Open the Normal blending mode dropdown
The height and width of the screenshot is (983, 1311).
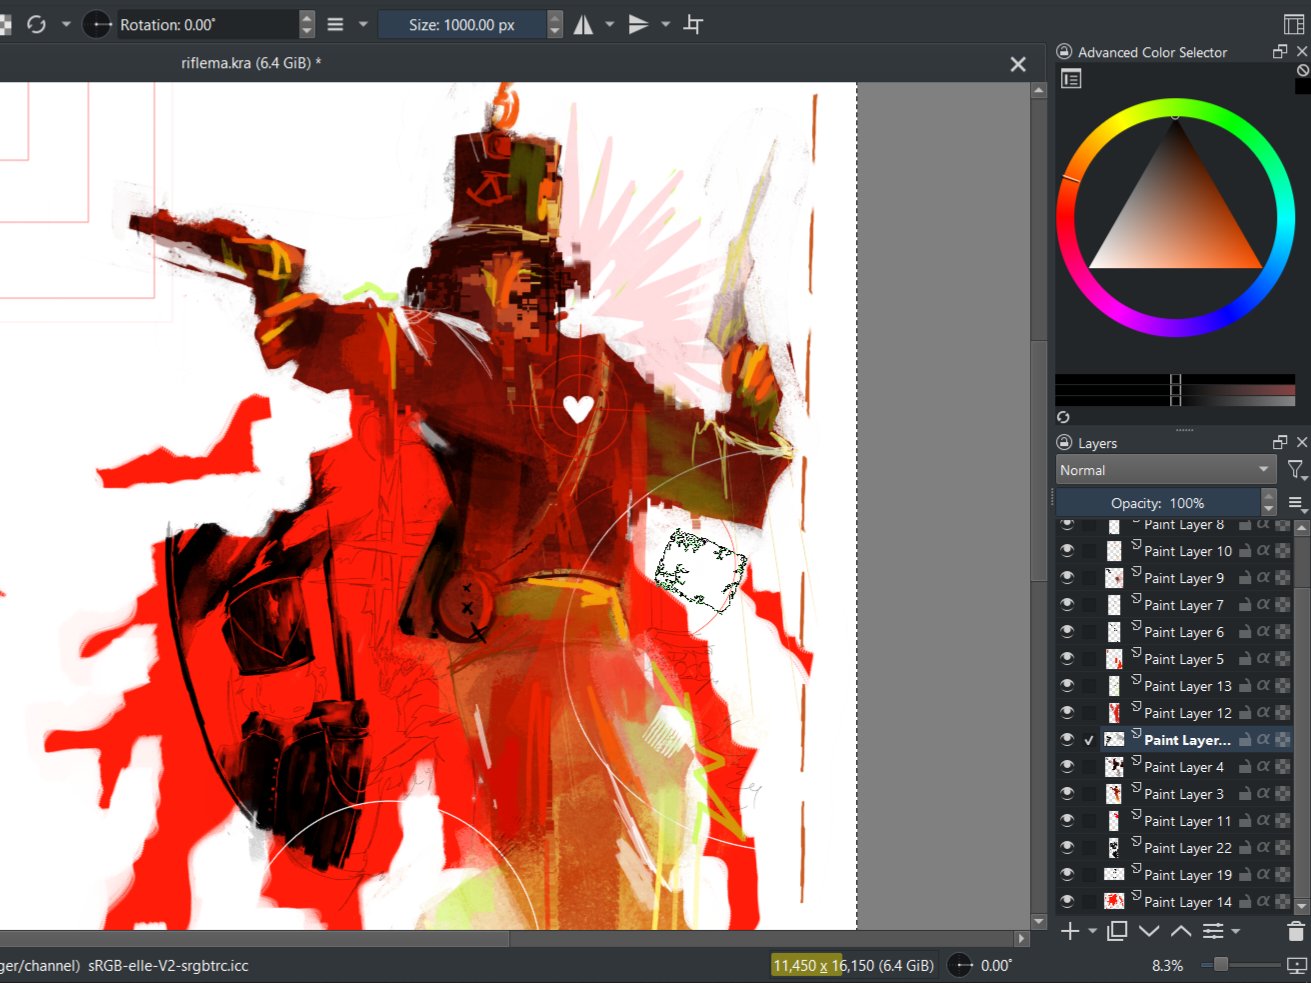coord(1165,470)
